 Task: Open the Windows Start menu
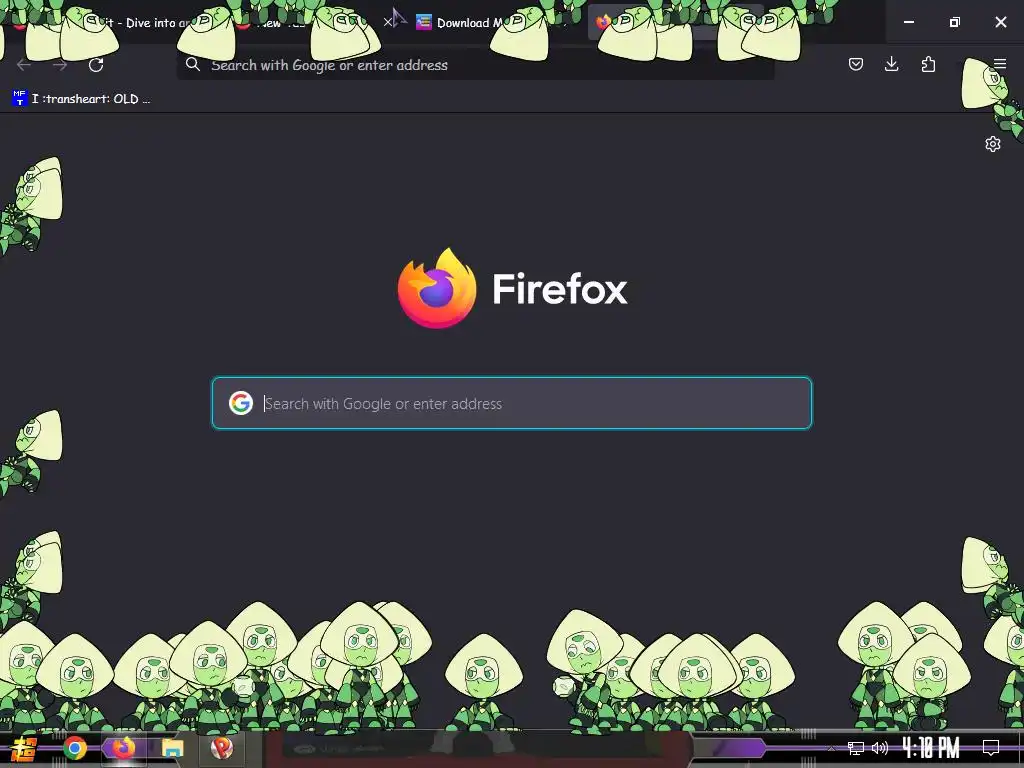tap(23, 748)
